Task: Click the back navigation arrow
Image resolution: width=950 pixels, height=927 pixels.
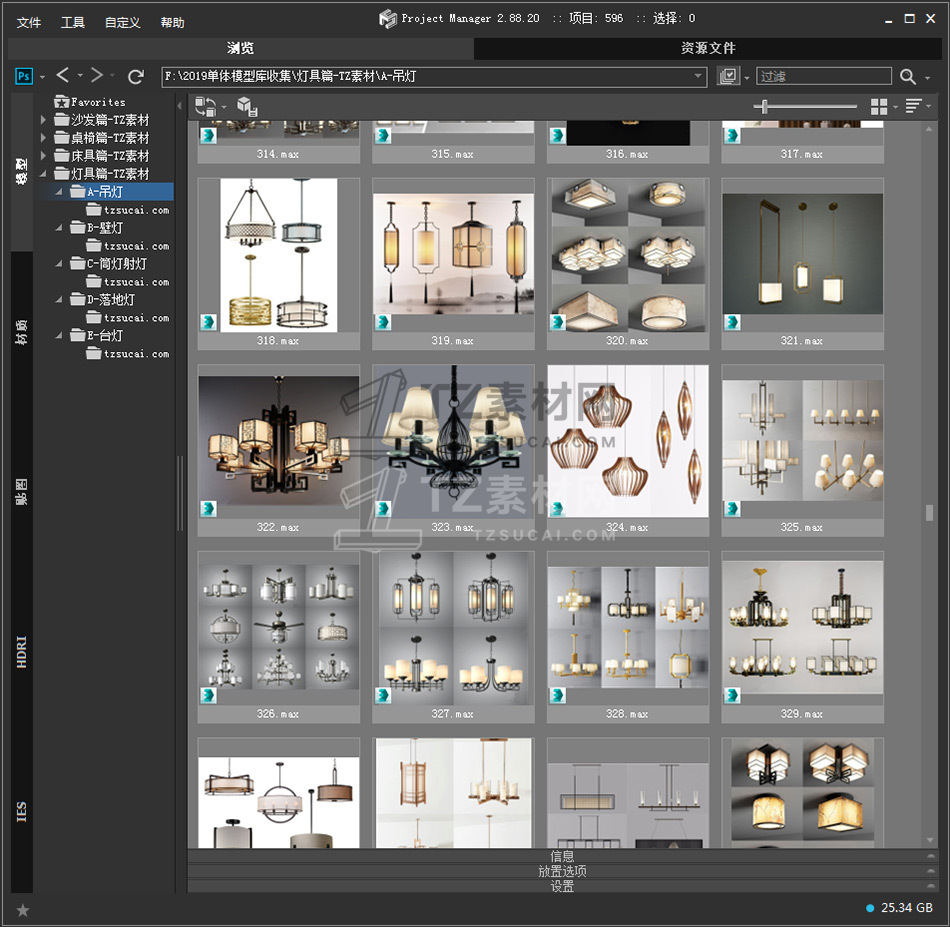Action: (x=63, y=76)
